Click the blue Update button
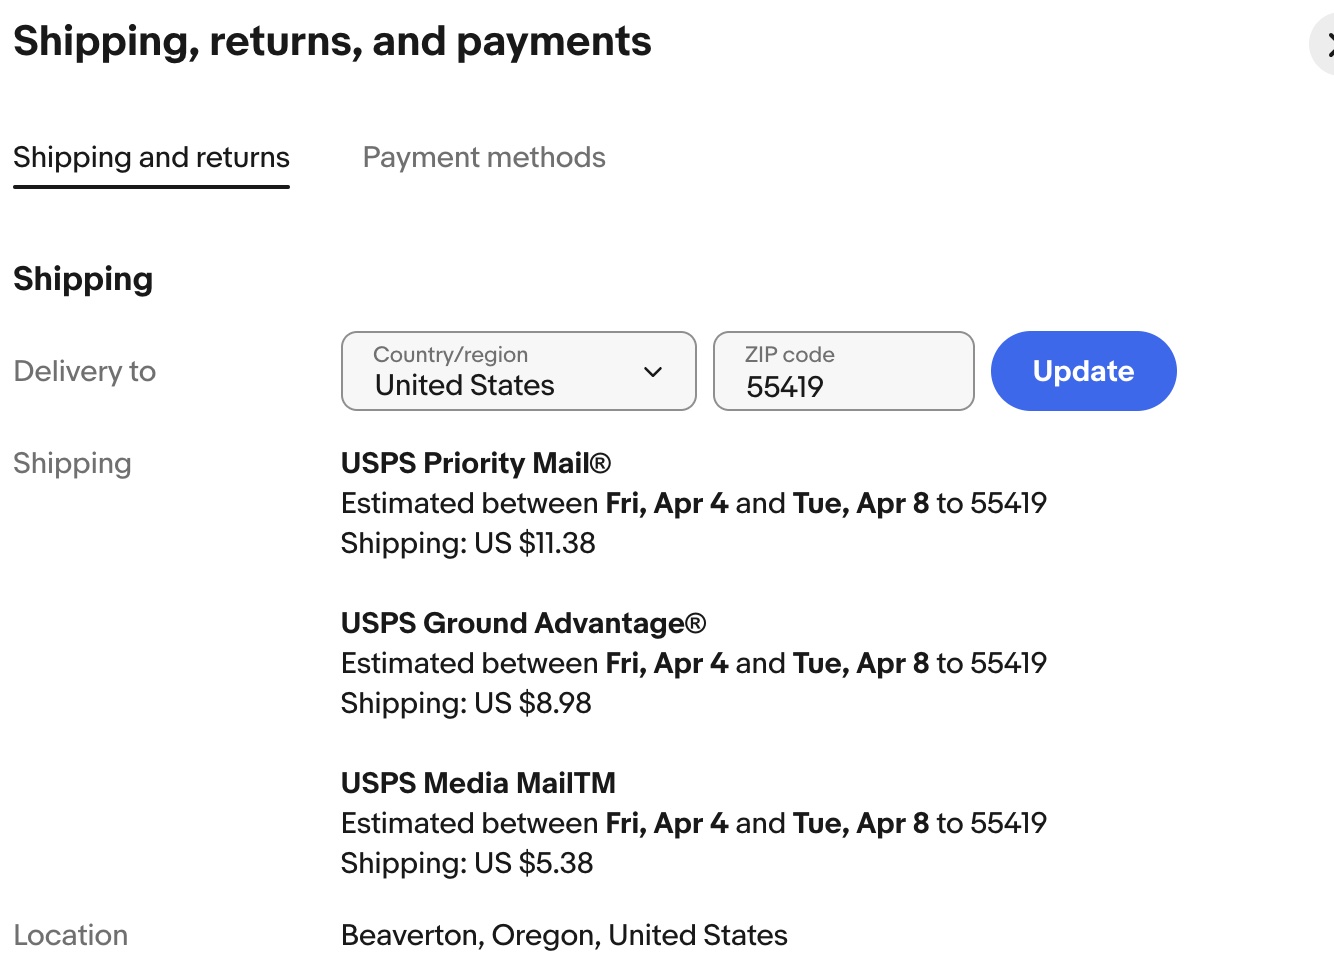The height and width of the screenshot is (976, 1334). 1084,371
